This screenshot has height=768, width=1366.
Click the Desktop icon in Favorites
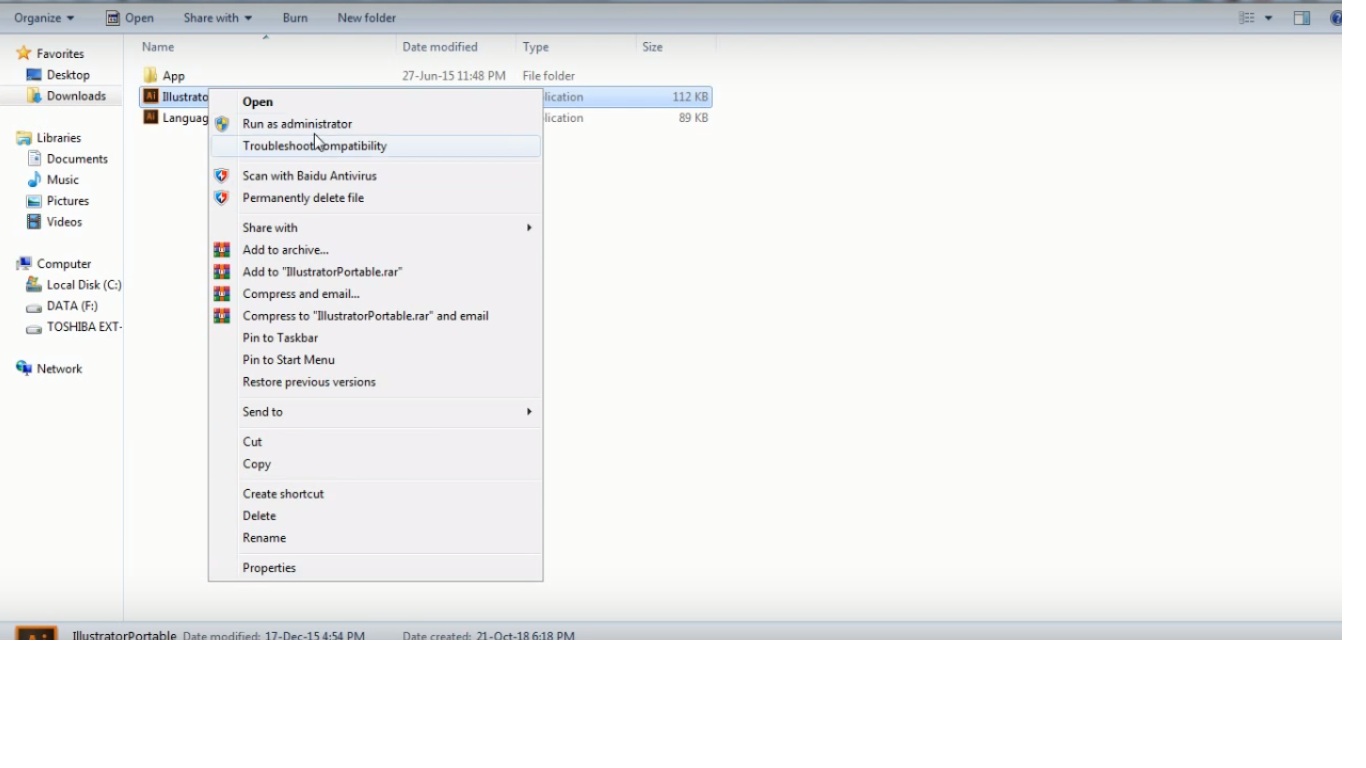point(34,75)
